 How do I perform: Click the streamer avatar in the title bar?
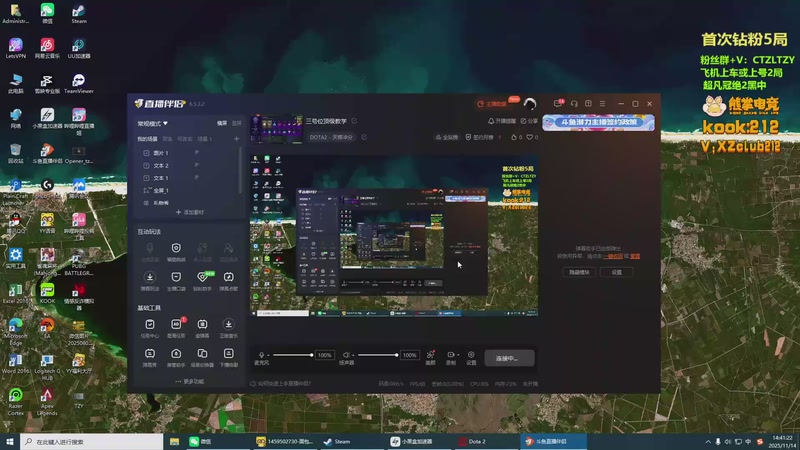tap(530, 104)
